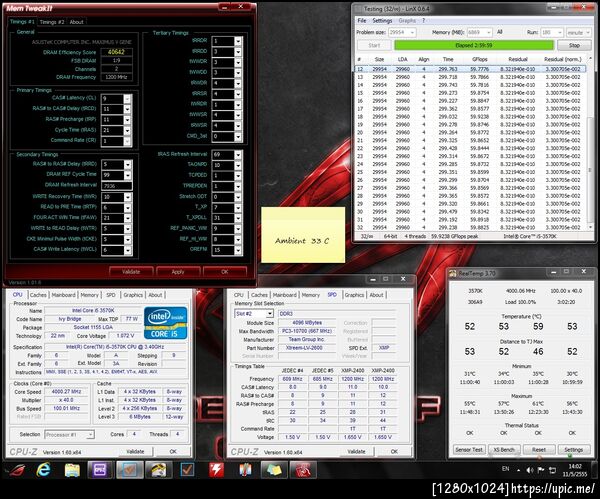Open the ROG start button on taskbar
600x499 pixels.
click(x=17, y=470)
